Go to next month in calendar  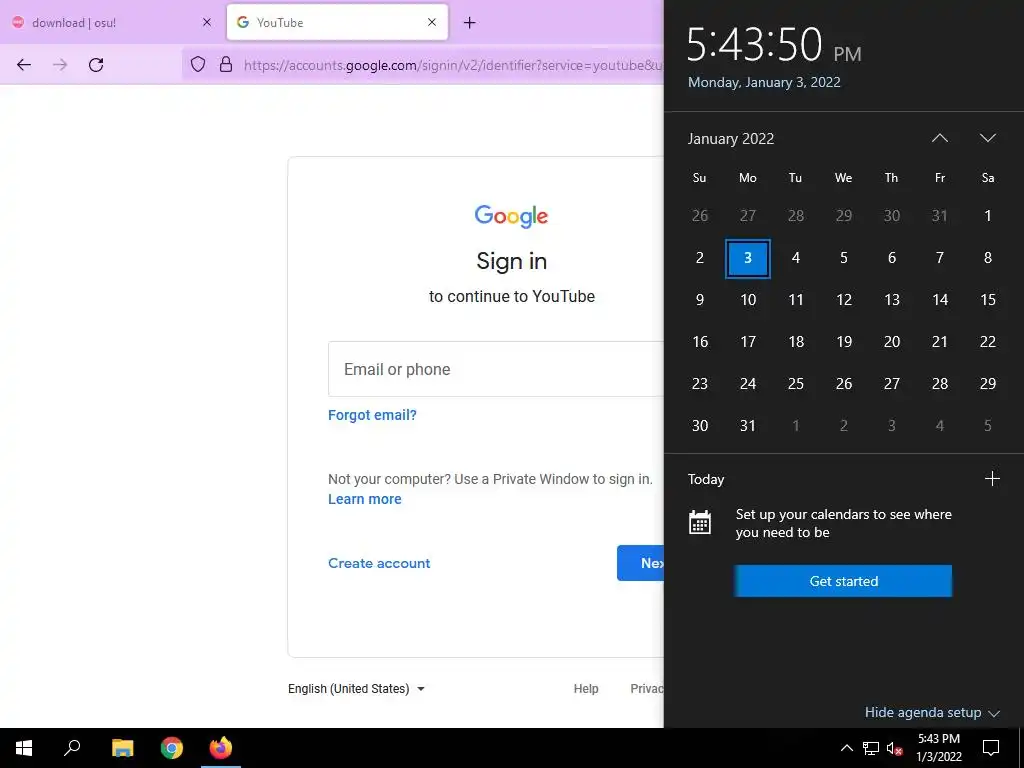click(987, 138)
